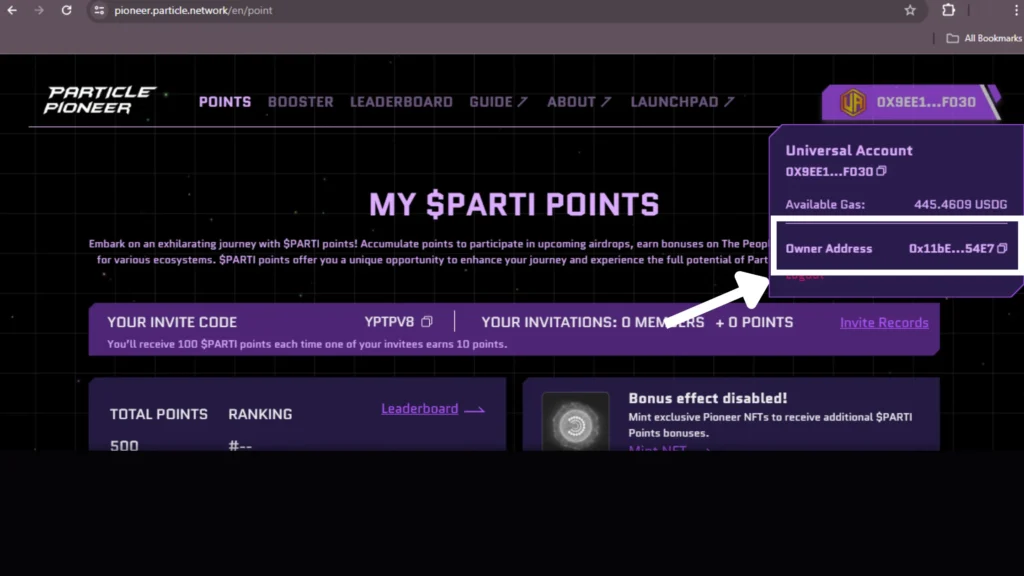Copy the Universal Account address
The image size is (1024, 576).
tap(882, 171)
